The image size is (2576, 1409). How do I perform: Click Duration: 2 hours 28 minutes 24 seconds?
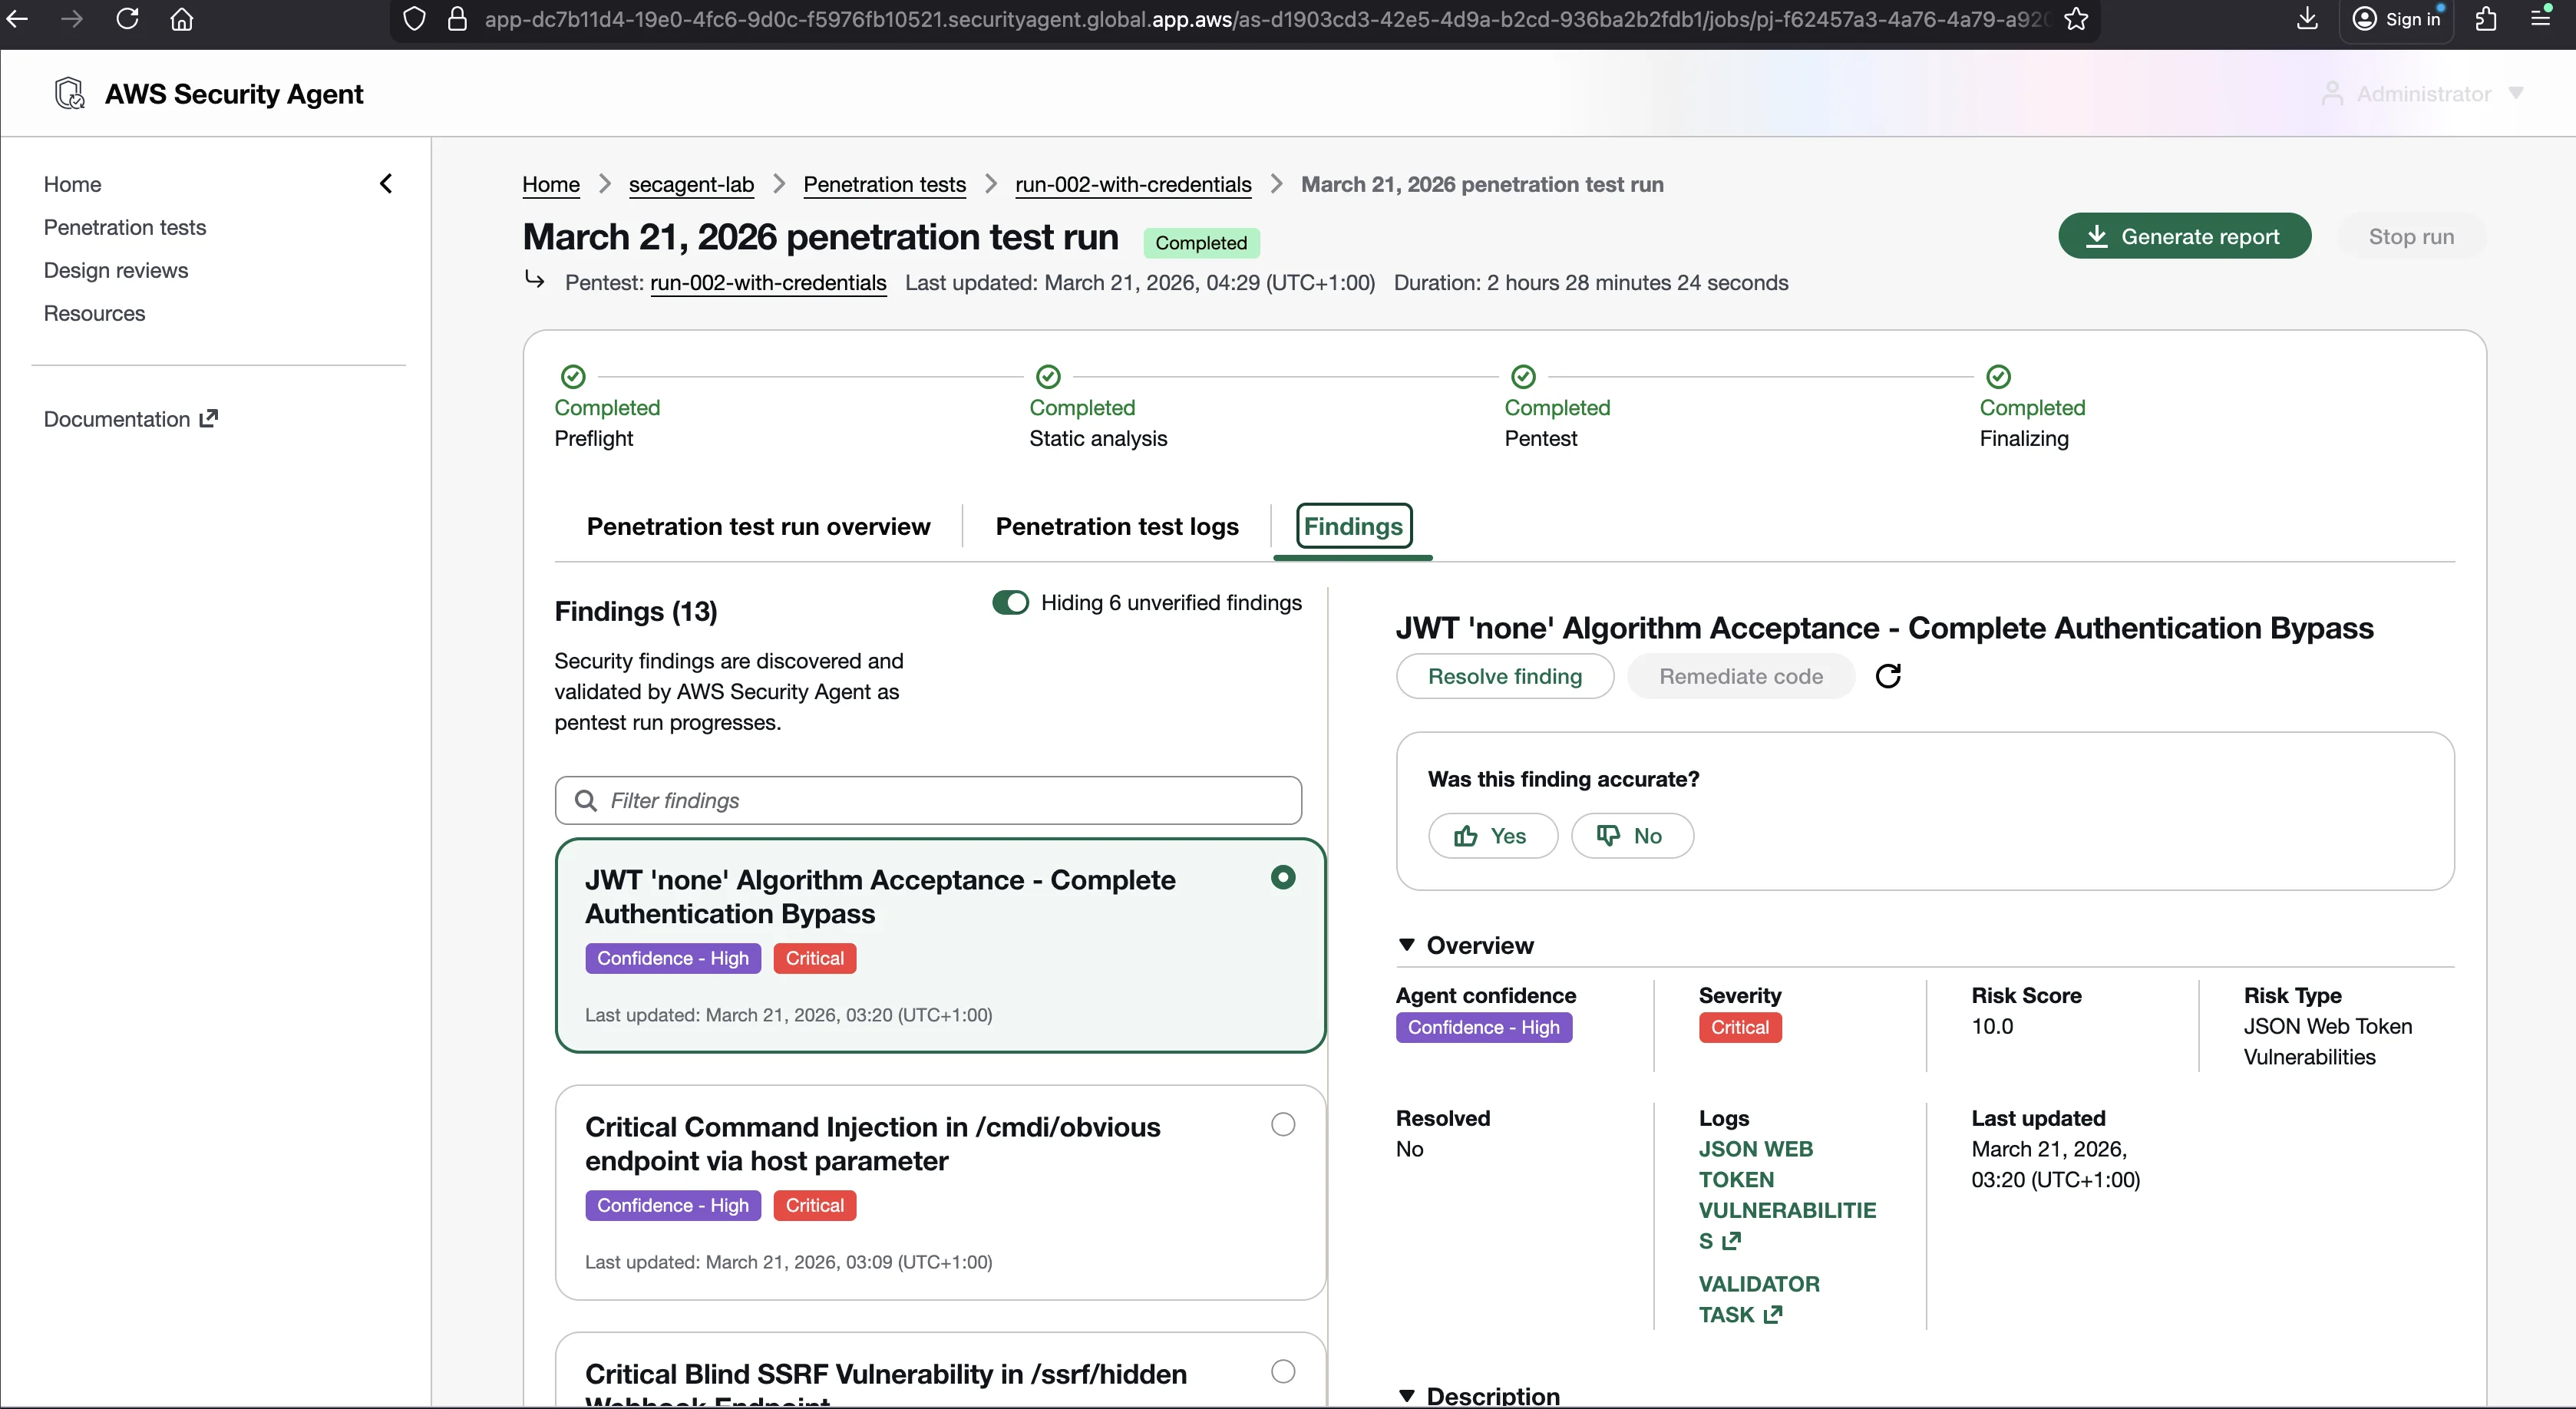click(x=1591, y=283)
